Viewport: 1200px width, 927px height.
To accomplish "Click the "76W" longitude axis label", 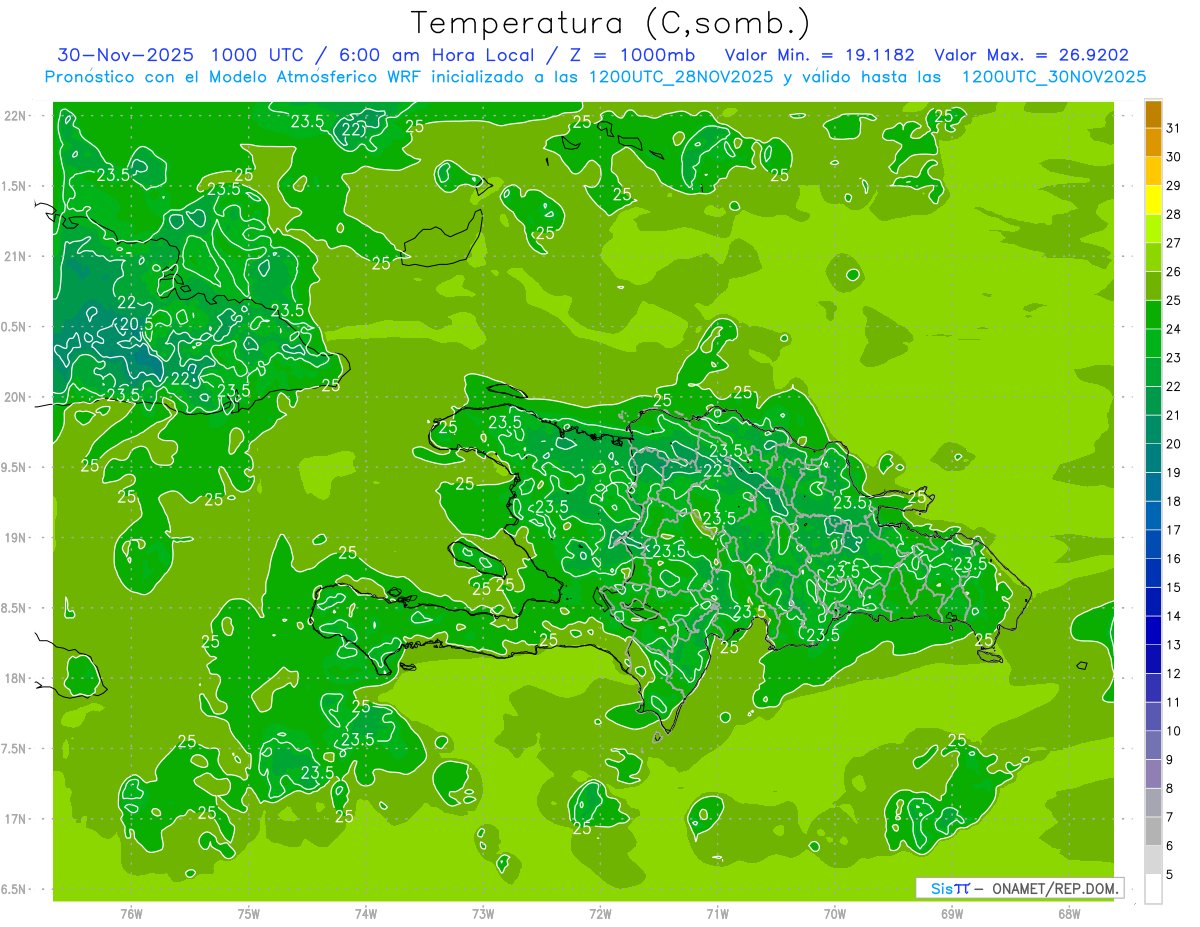I will [x=131, y=914].
